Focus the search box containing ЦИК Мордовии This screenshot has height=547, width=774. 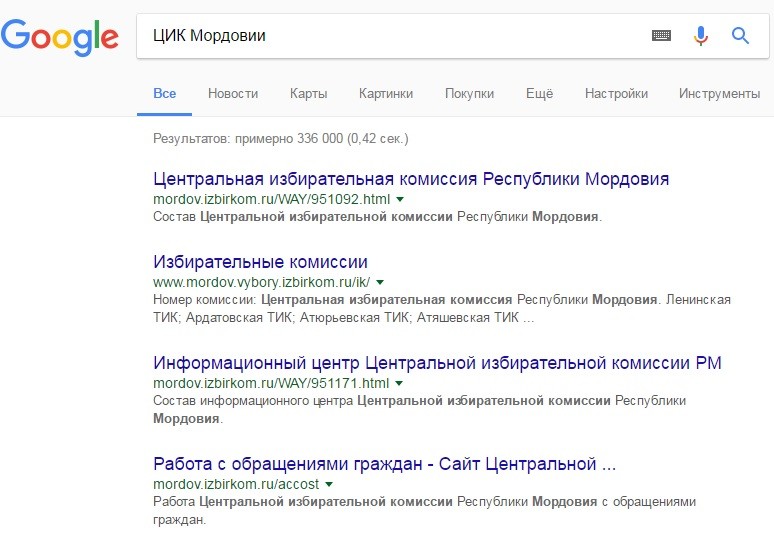pos(453,36)
